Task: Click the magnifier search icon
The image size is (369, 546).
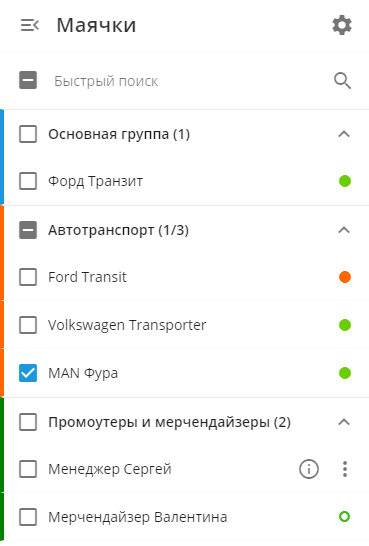Action: (x=343, y=81)
